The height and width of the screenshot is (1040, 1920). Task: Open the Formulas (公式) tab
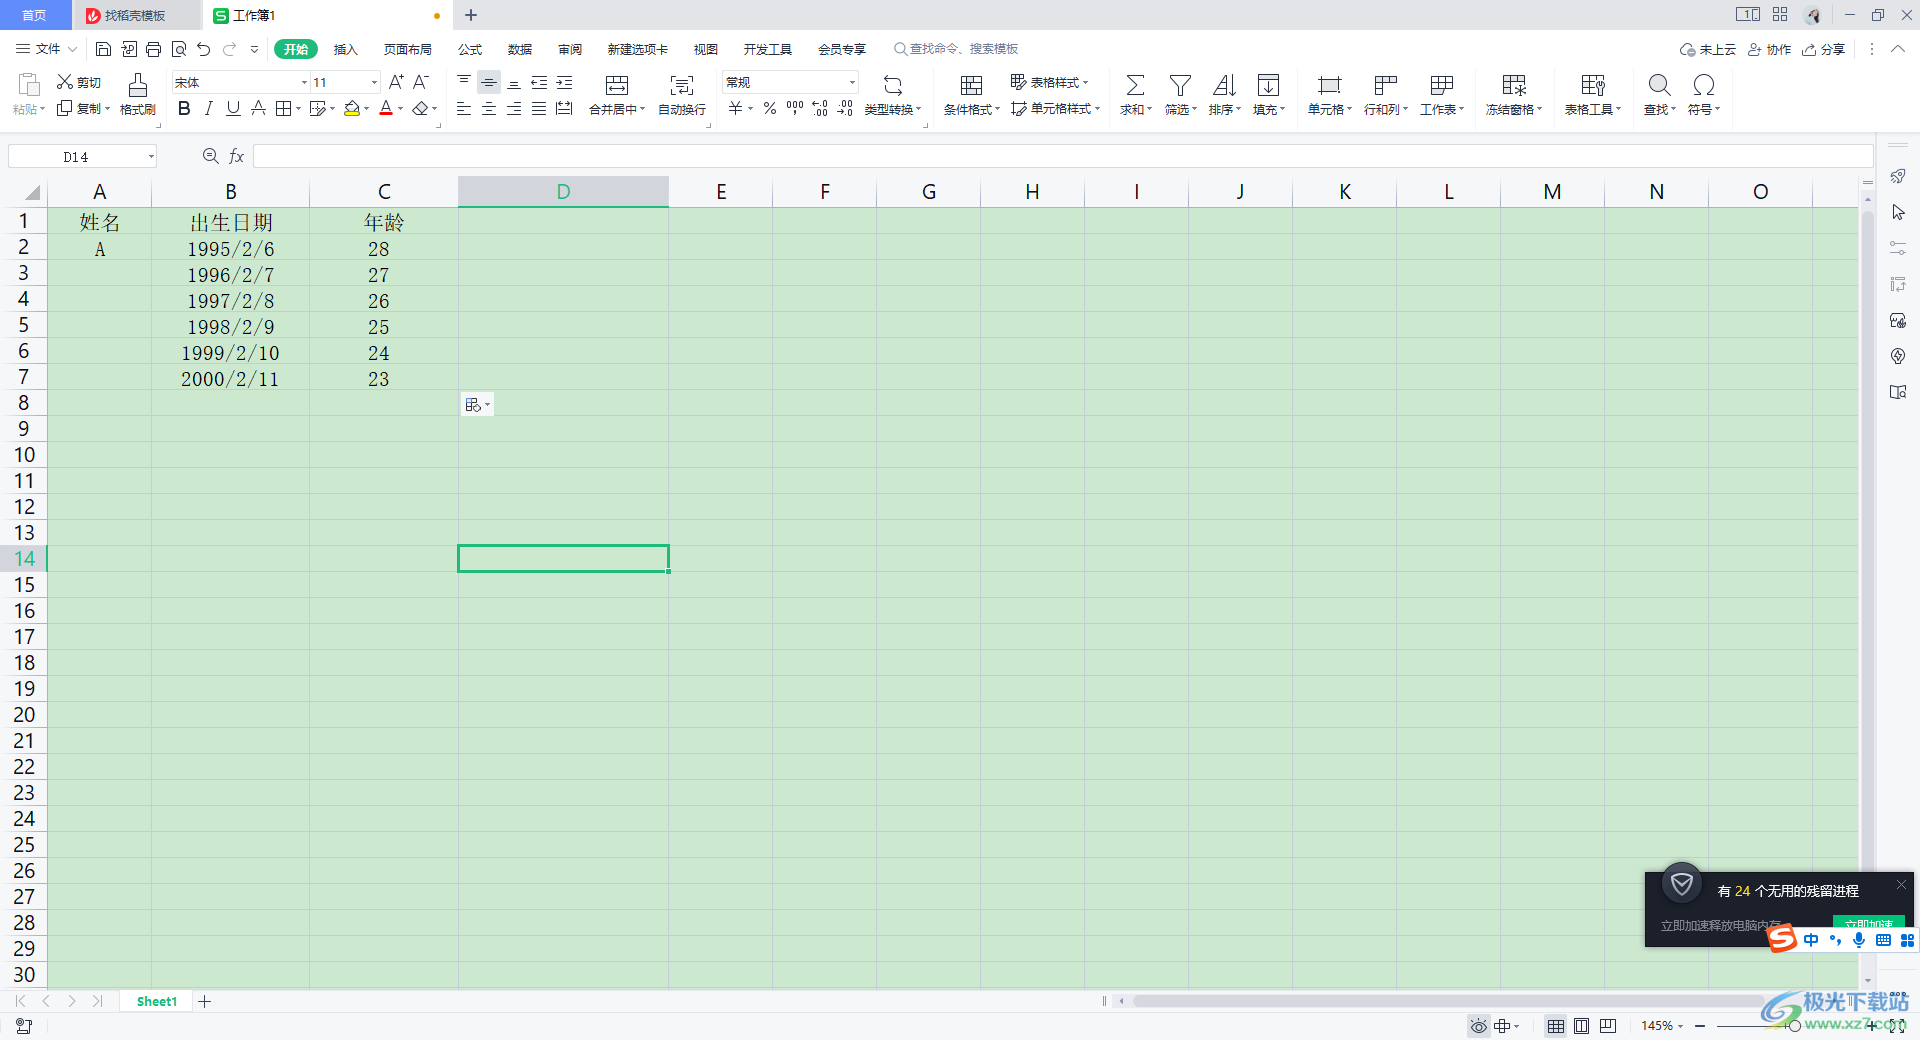coord(469,49)
